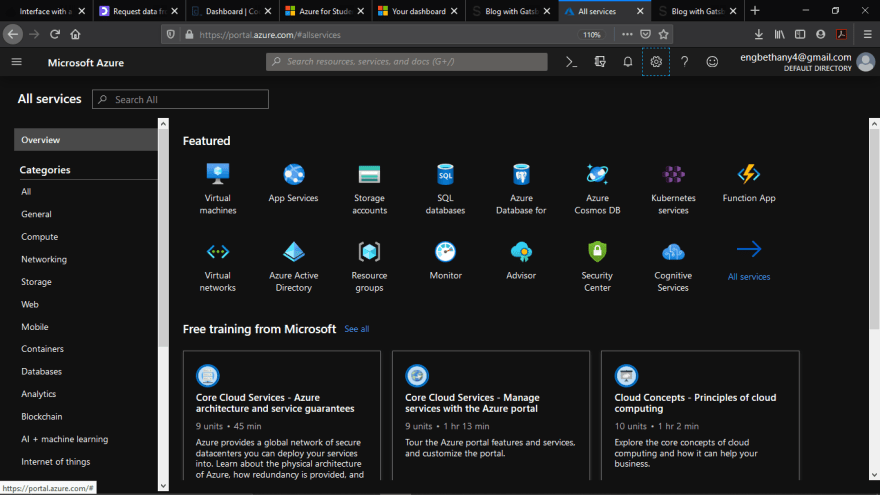Click See all training link
Viewport: 880px width, 495px height.
click(356, 329)
